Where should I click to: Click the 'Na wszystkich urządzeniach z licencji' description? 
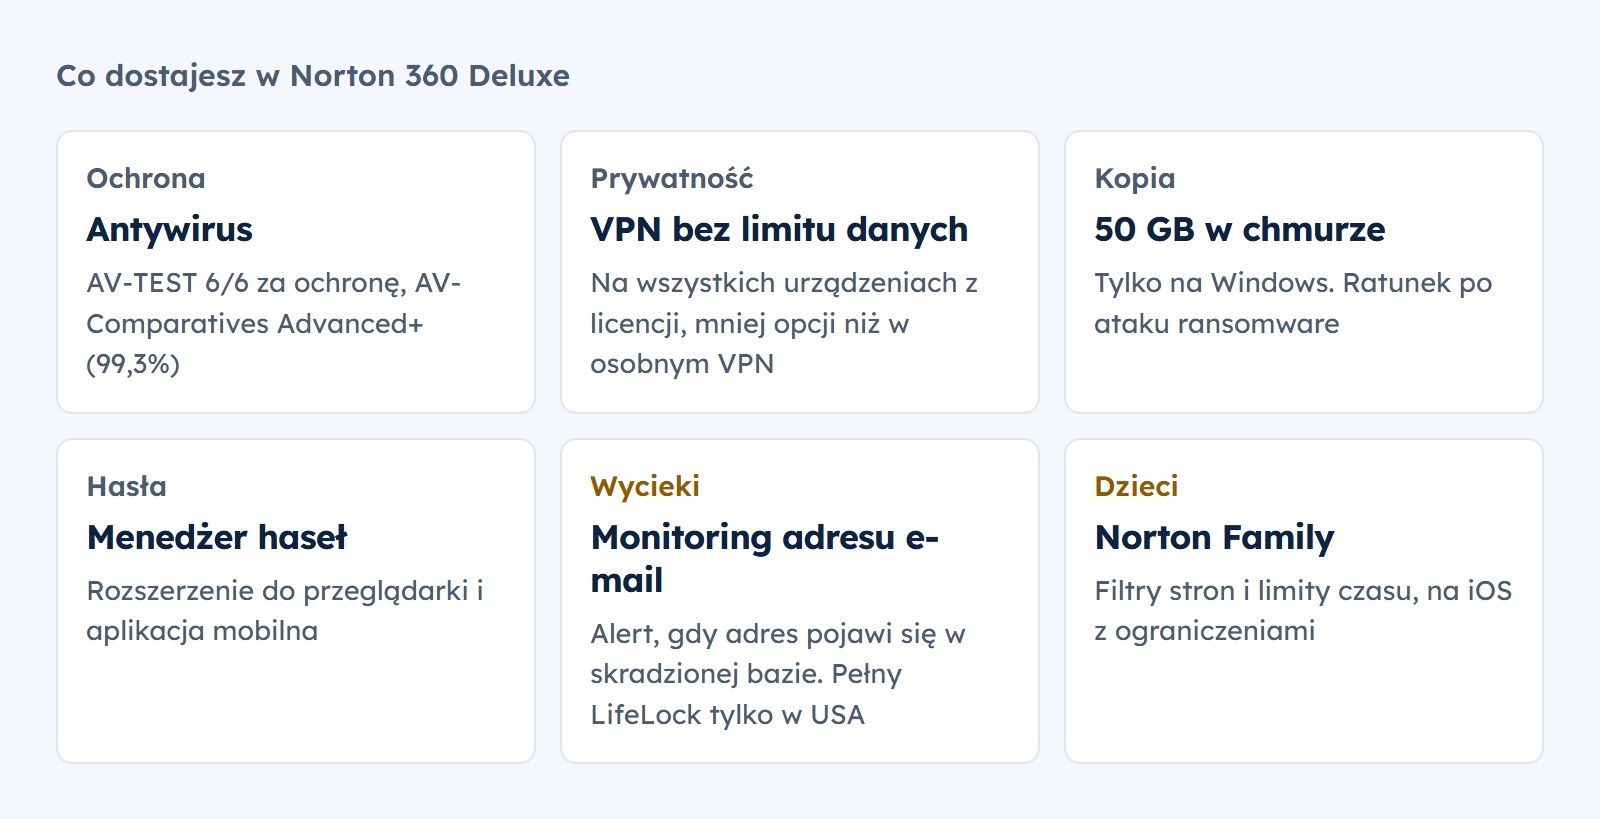pyautogui.click(x=784, y=323)
